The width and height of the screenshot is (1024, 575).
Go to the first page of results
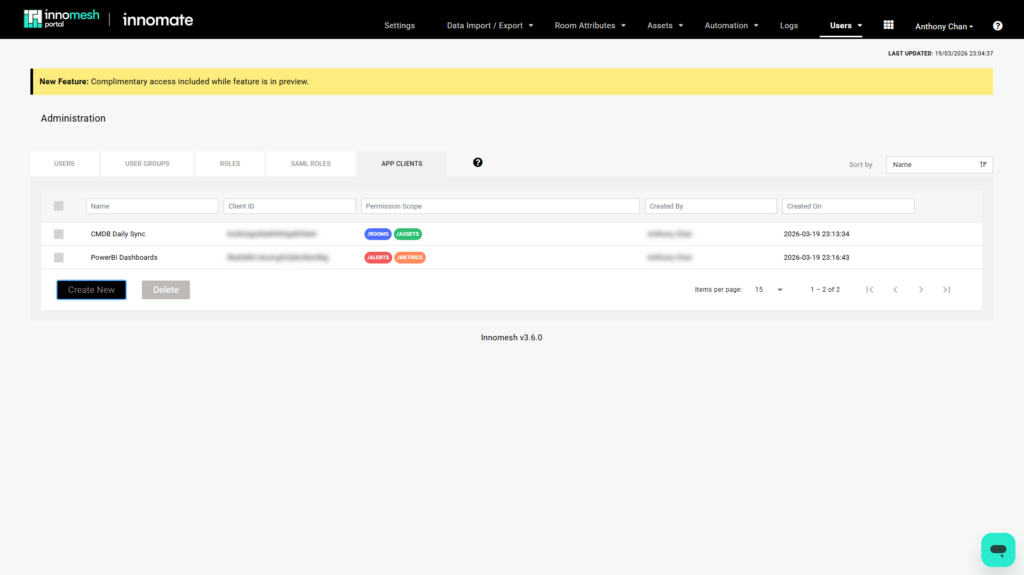pos(870,290)
